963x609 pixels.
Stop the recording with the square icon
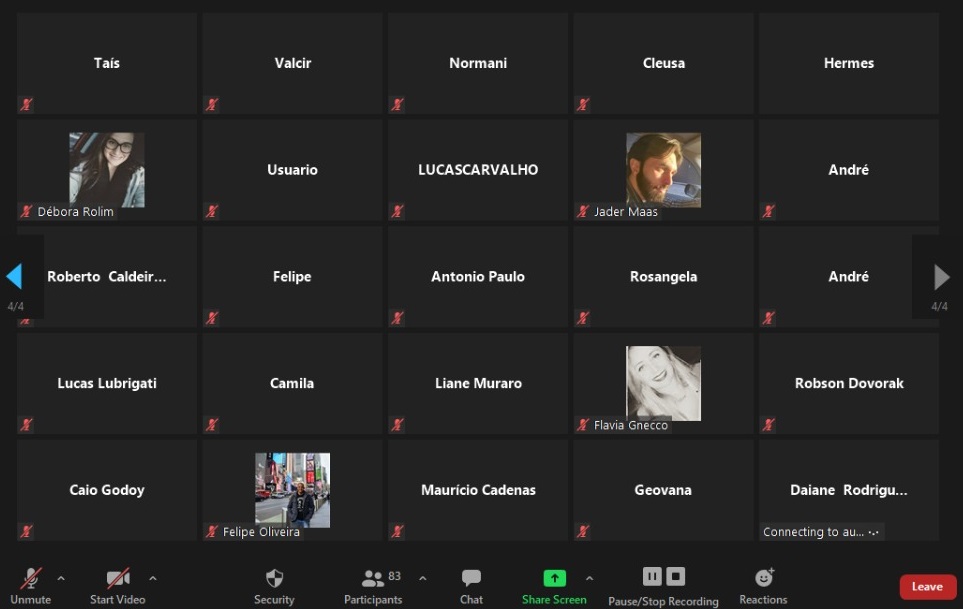click(676, 576)
